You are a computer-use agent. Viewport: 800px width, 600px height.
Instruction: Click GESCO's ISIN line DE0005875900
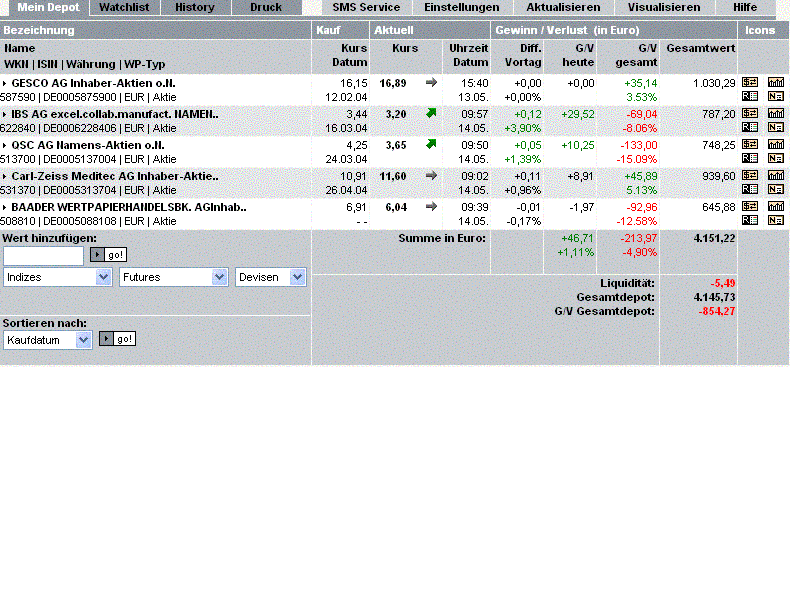pos(80,97)
